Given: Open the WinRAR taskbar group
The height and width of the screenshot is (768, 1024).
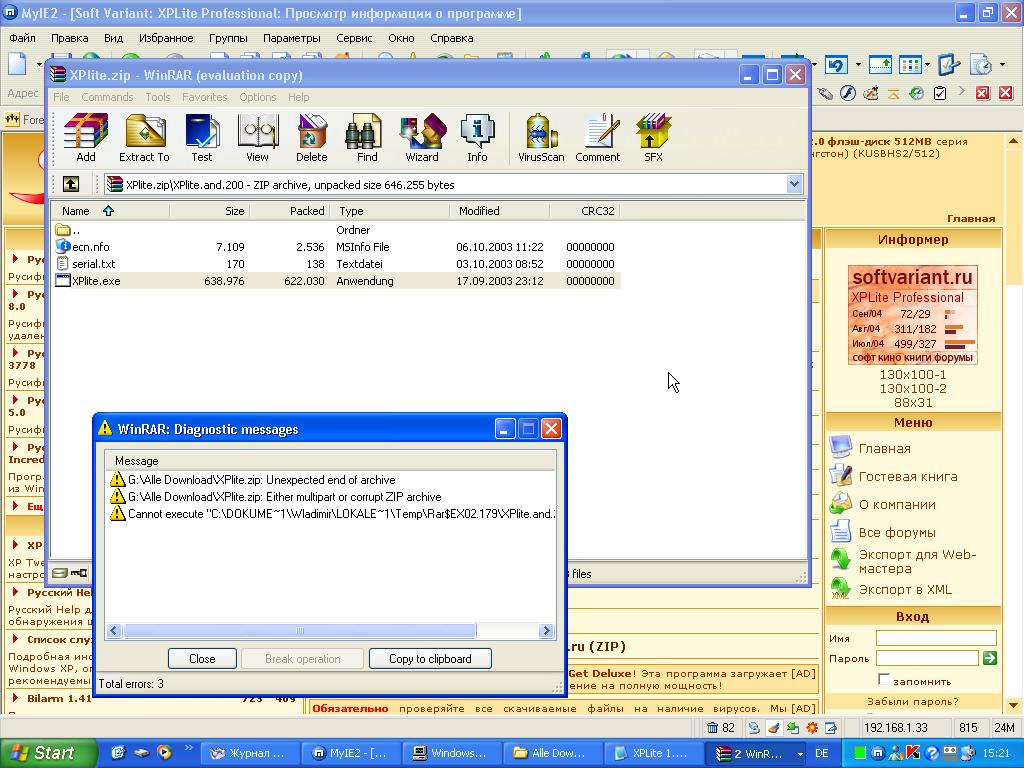Looking at the screenshot, I should [x=758, y=753].
